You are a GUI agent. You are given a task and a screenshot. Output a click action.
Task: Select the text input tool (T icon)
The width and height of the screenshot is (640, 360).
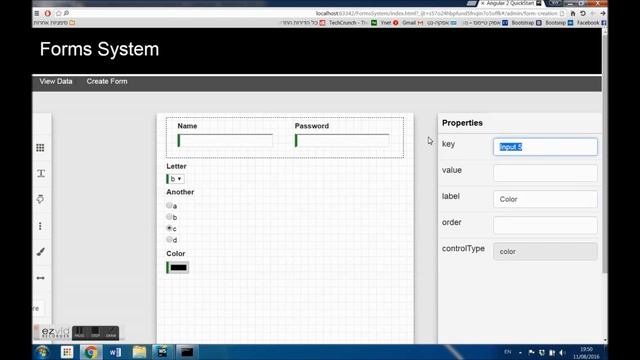(x=41, y=173)
